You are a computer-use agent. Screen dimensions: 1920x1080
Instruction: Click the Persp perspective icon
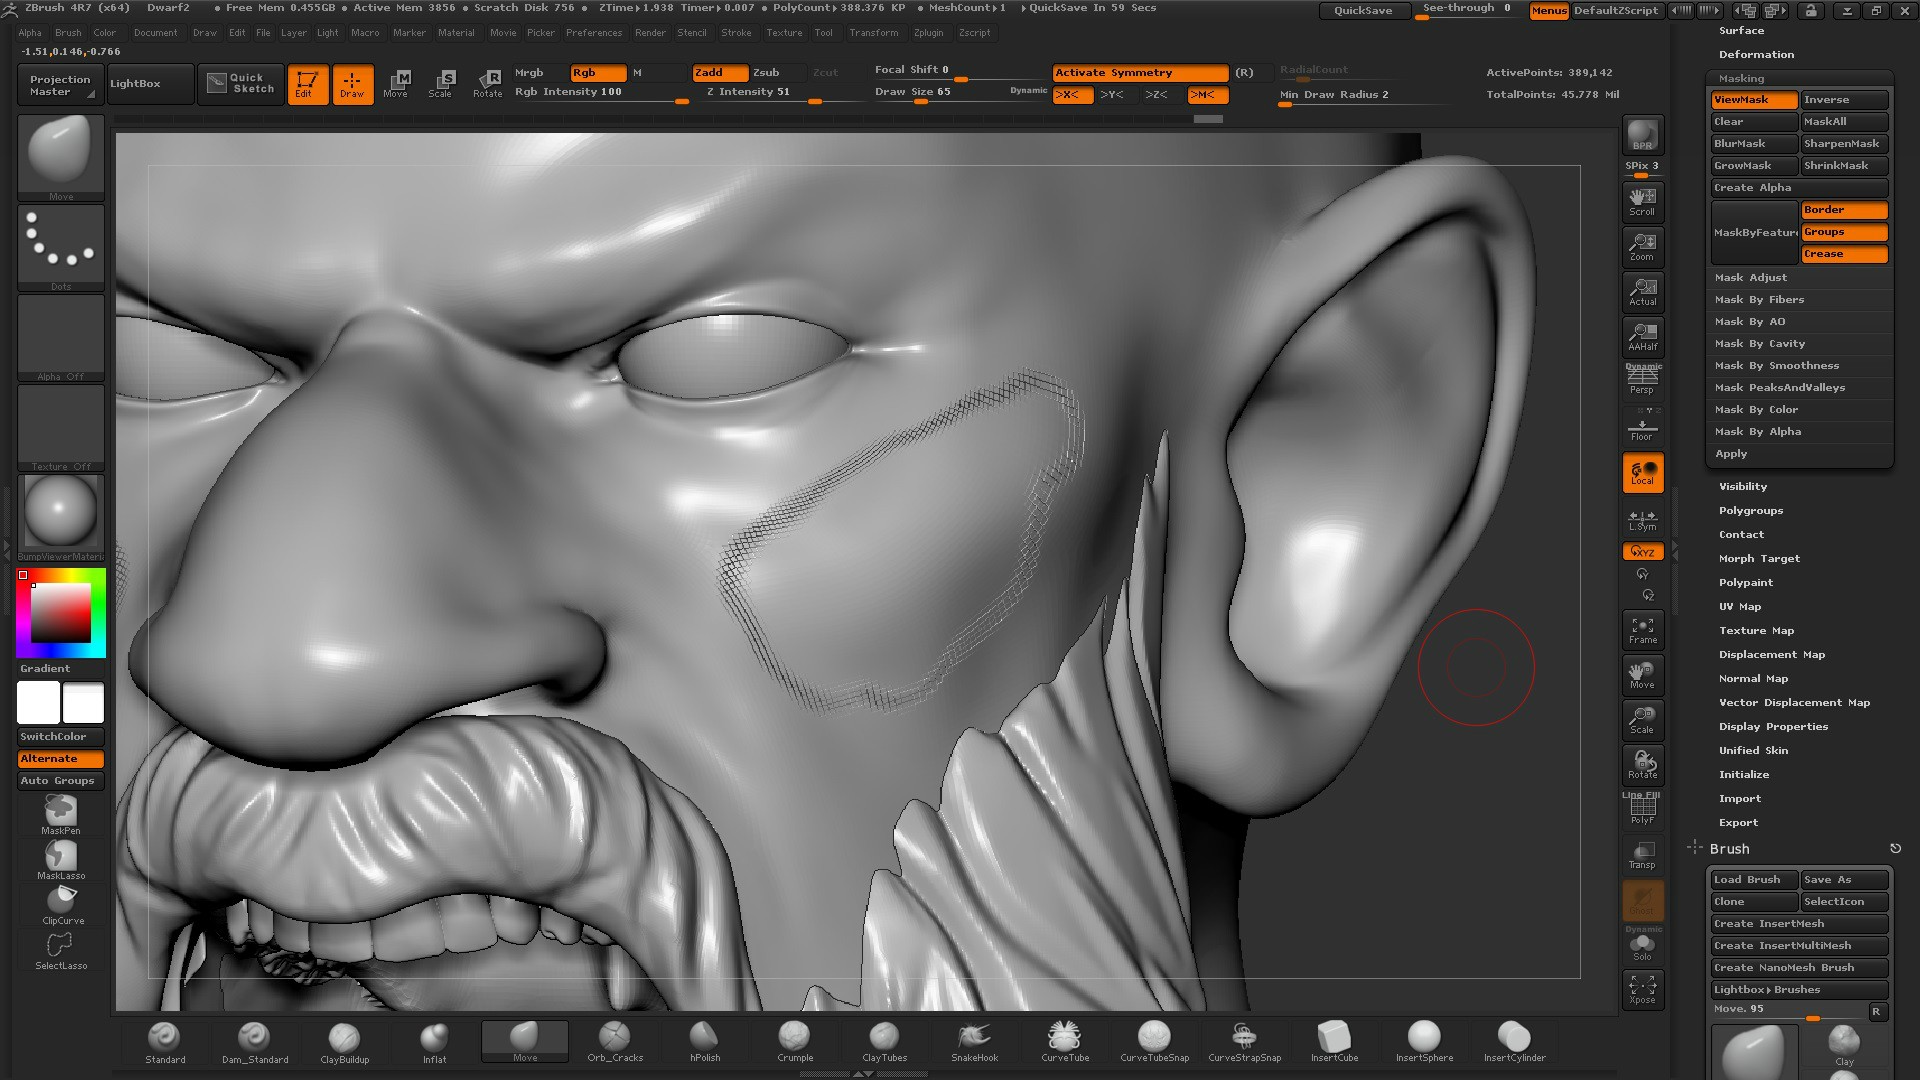(1642, 380)
